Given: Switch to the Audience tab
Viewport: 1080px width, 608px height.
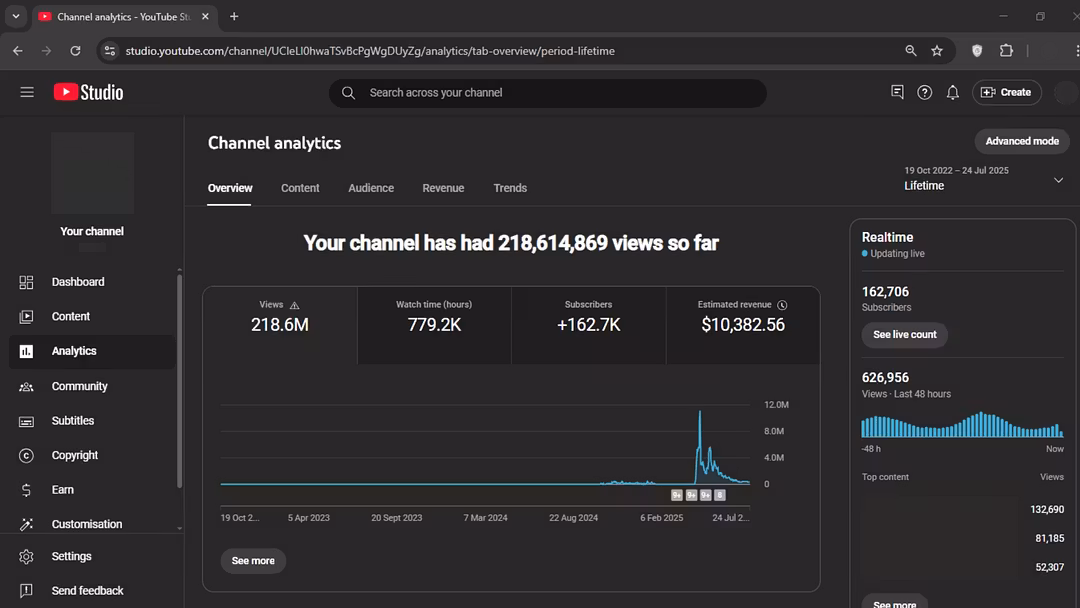Looking at the screenshot, I should click(x=371, y=188).
